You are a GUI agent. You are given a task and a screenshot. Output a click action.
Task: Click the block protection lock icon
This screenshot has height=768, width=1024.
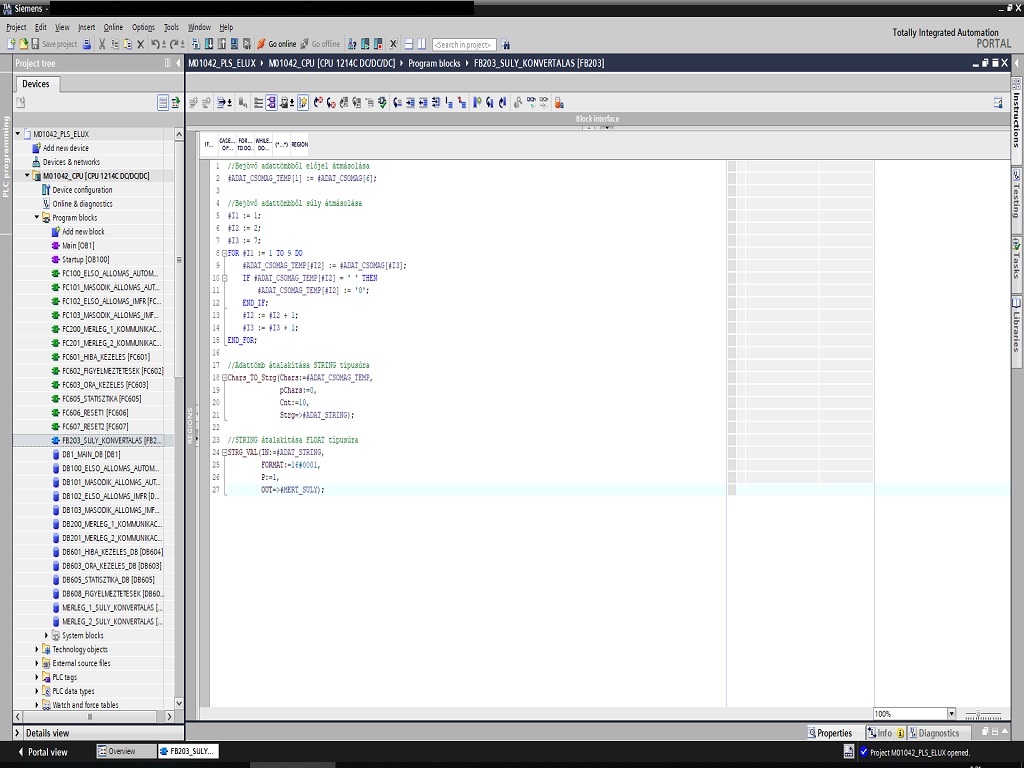click(x=559, y=103)
